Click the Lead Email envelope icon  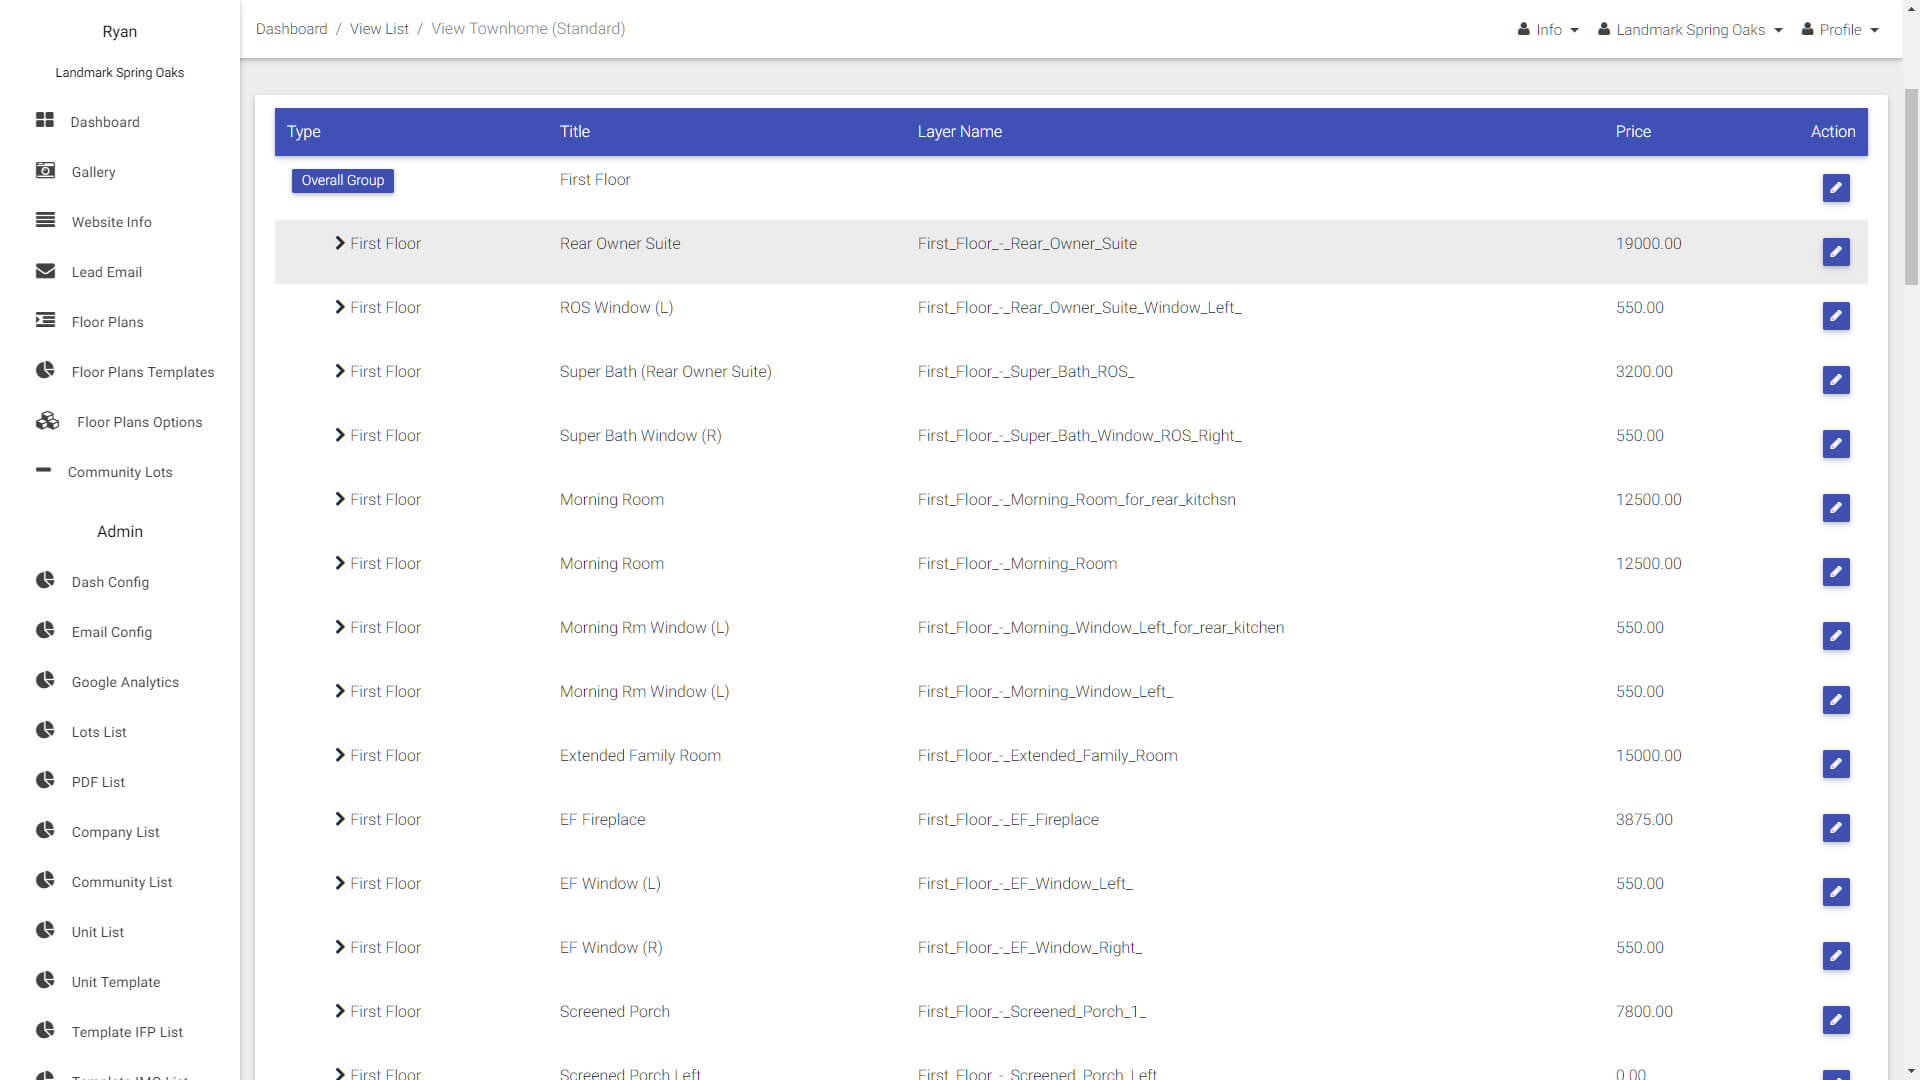tap(45, 271)
